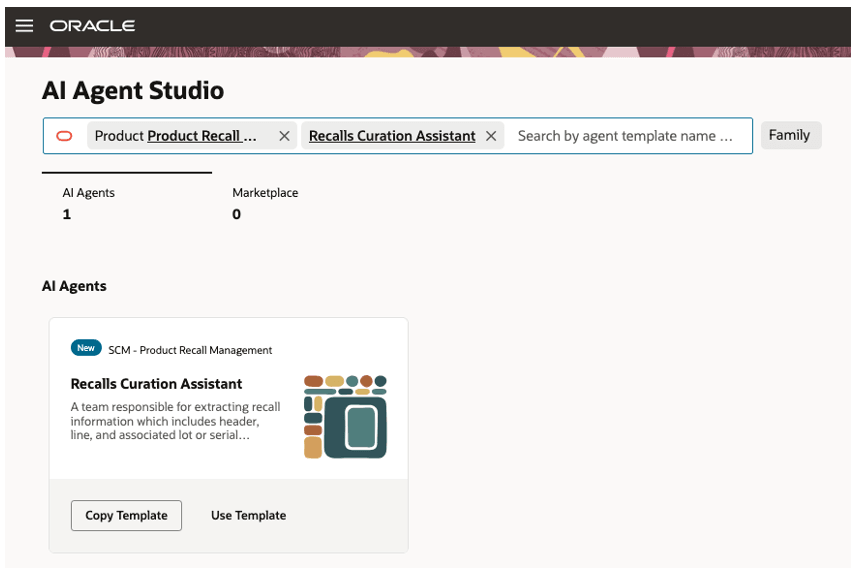Viewport: 861px width, 574px height.
Task: Click the AI Agent Studio page heading
Action: tap(133, 91)
